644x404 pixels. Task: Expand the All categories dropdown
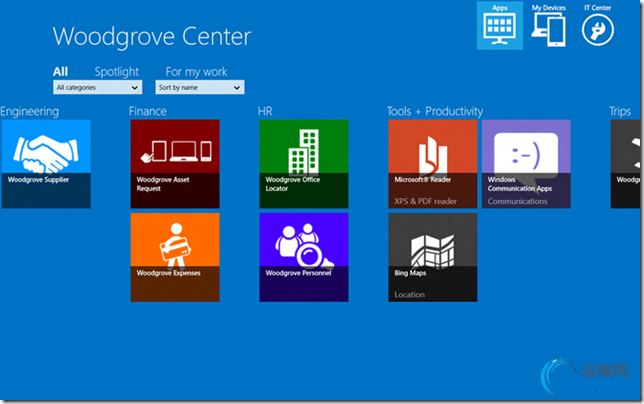[x=98, y=87]
